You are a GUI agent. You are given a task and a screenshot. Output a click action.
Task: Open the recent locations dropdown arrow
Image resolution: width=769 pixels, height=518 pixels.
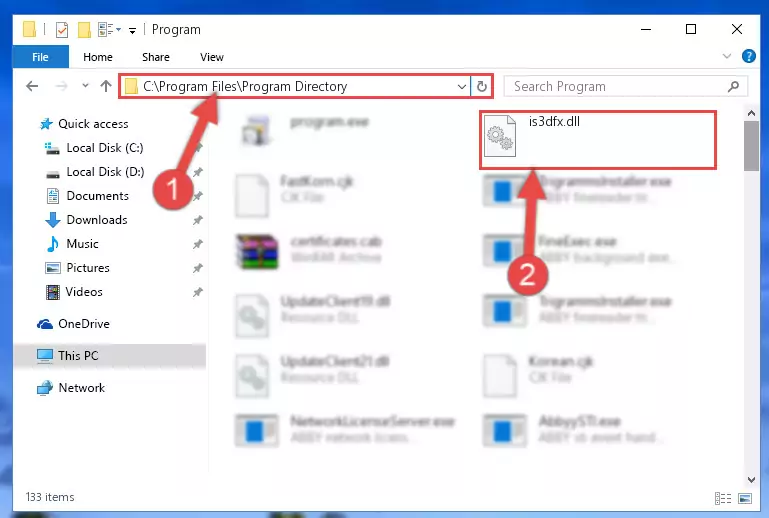[85, 86]
